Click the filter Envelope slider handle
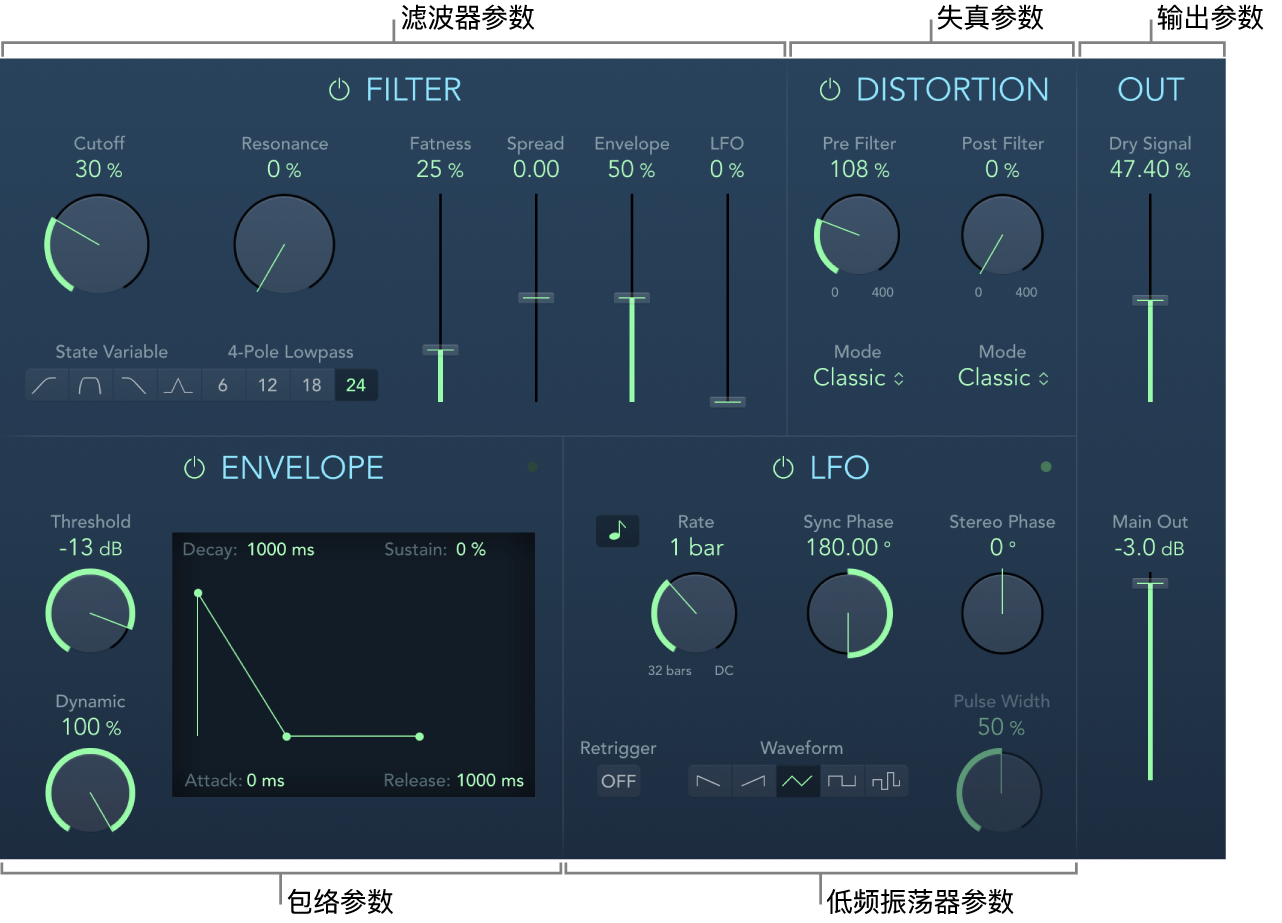Viewport: 1282px width, 923px height. pos(631,297)
